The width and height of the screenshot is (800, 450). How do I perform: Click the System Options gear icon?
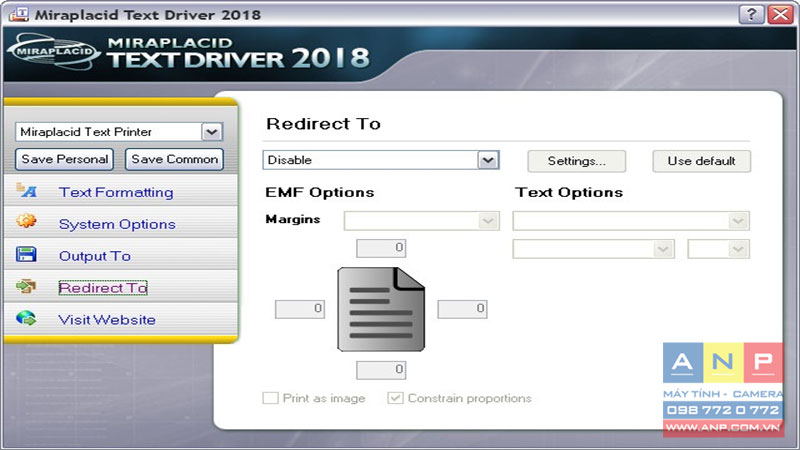coord(27,221)
